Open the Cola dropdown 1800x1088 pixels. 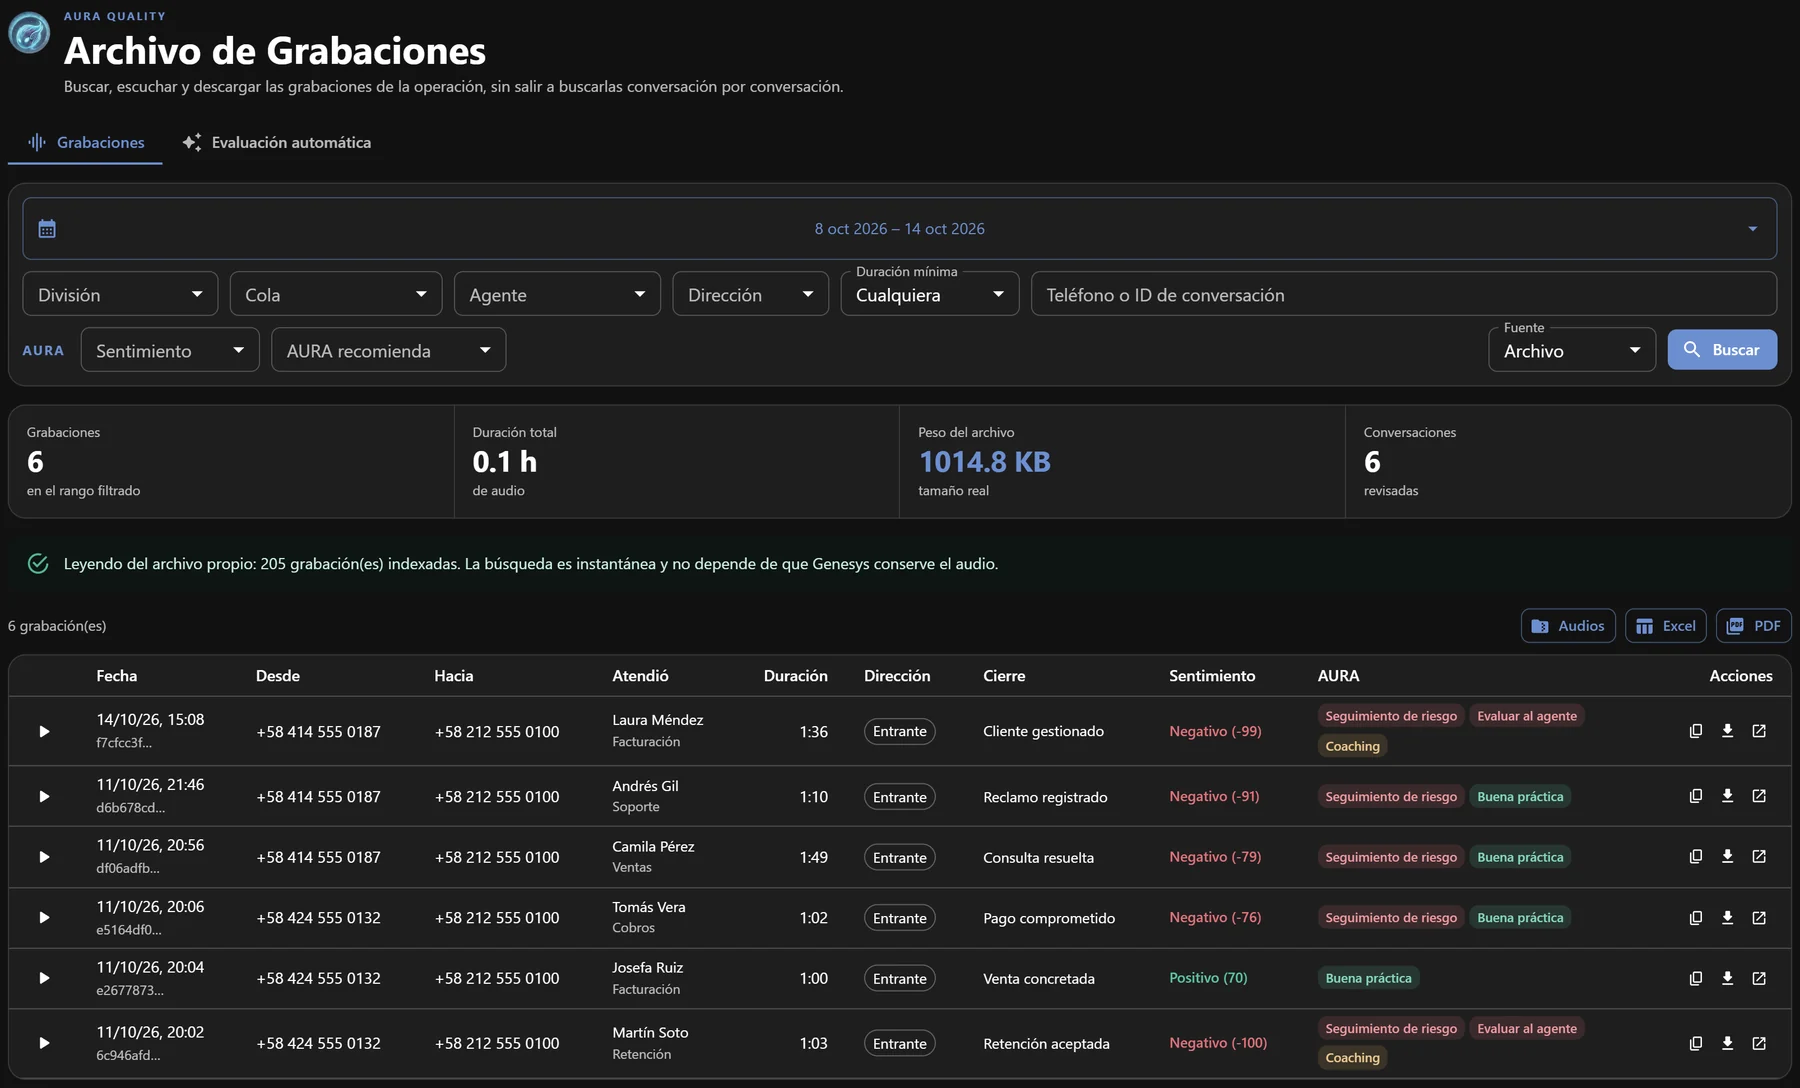[x=336, y=294]
